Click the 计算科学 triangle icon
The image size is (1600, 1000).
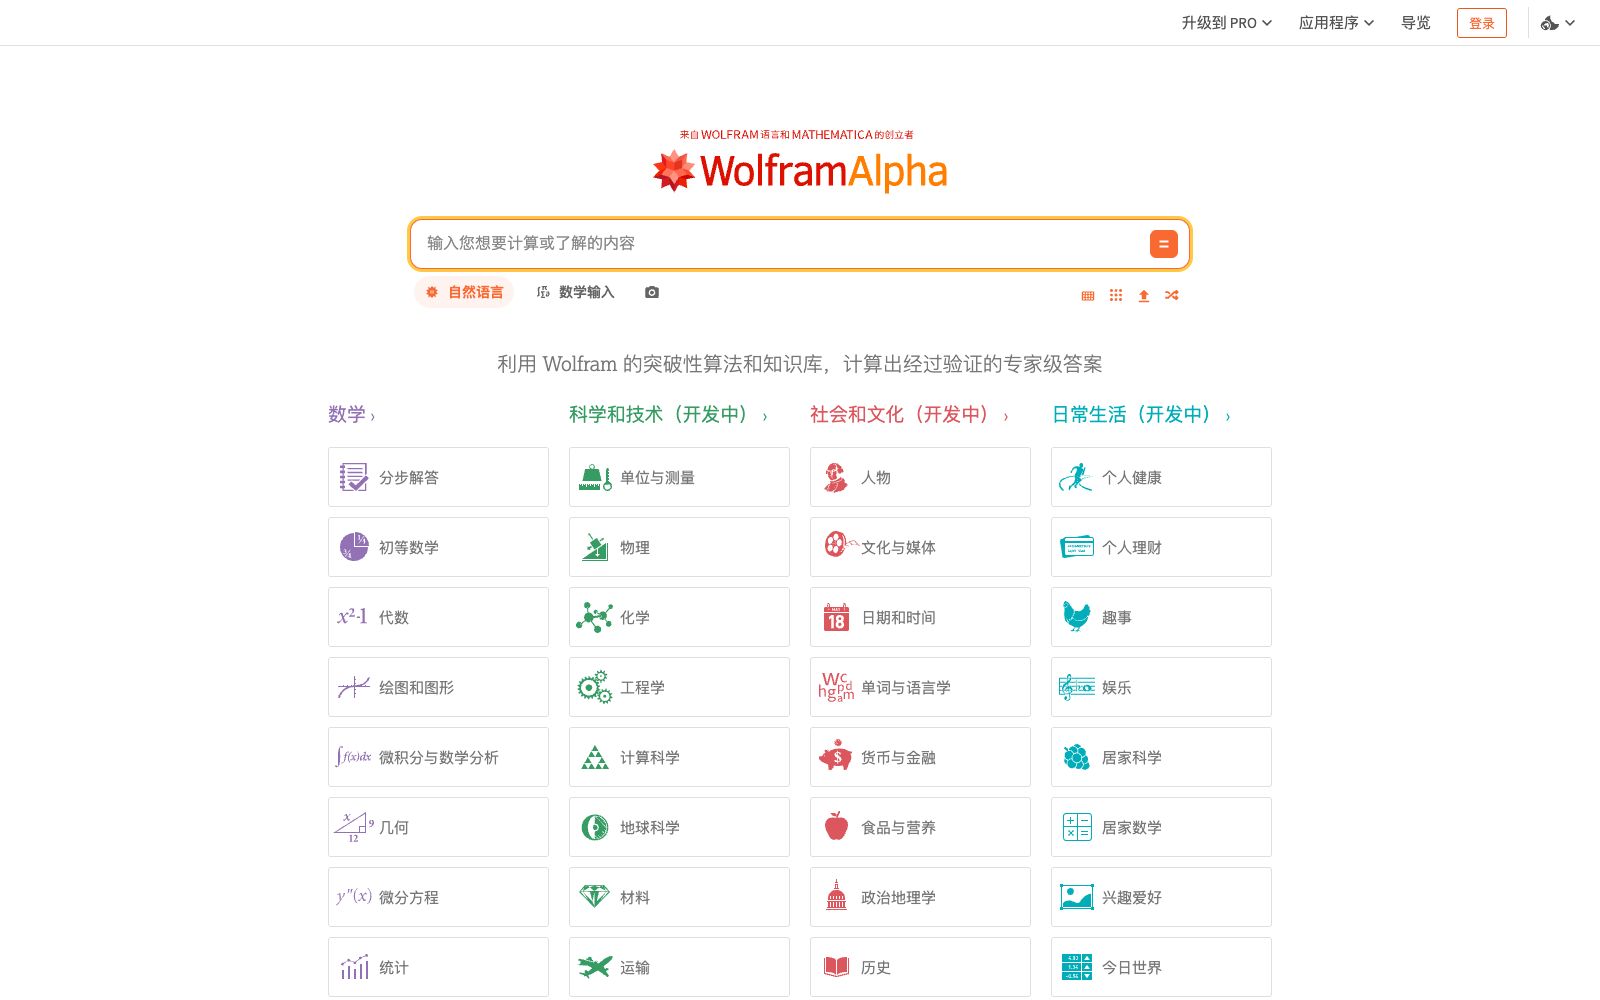pos(595,757)
